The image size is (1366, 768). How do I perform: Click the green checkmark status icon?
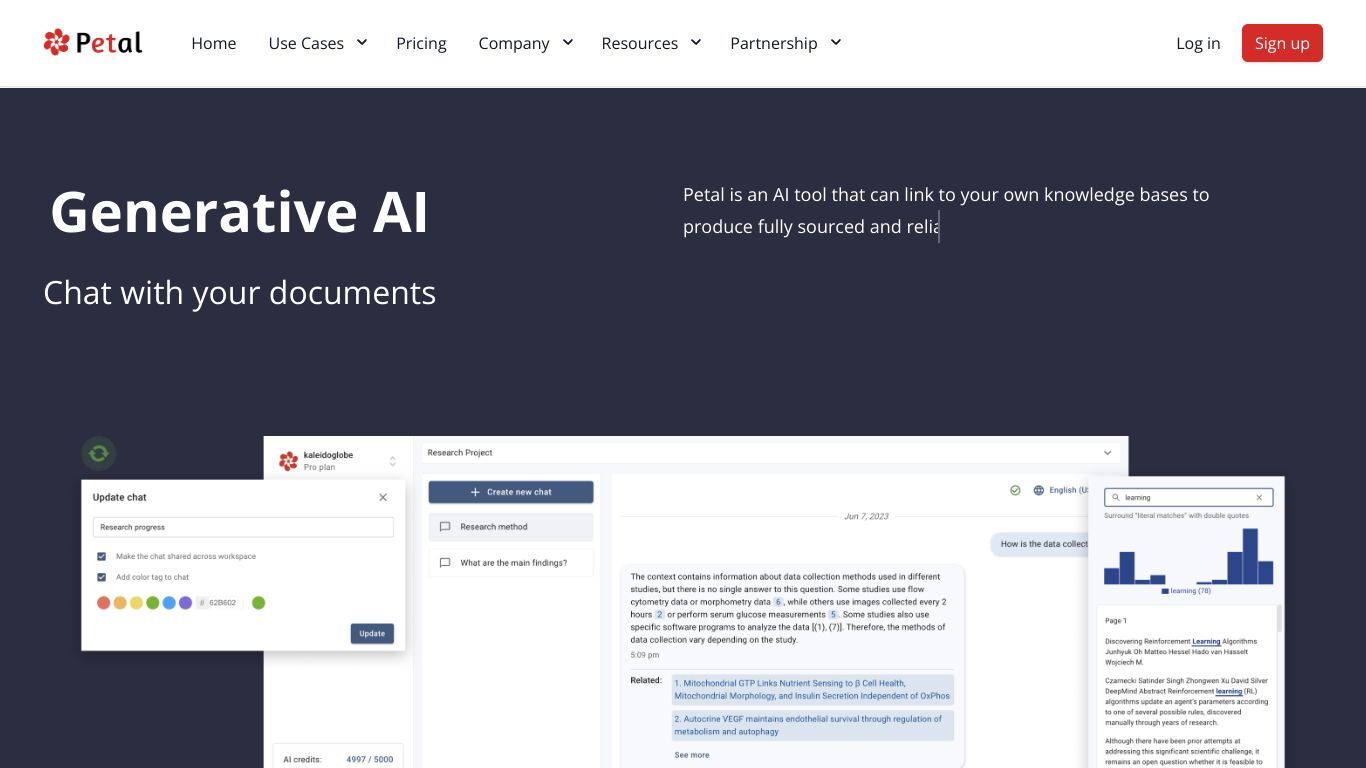coord(1015,490)
